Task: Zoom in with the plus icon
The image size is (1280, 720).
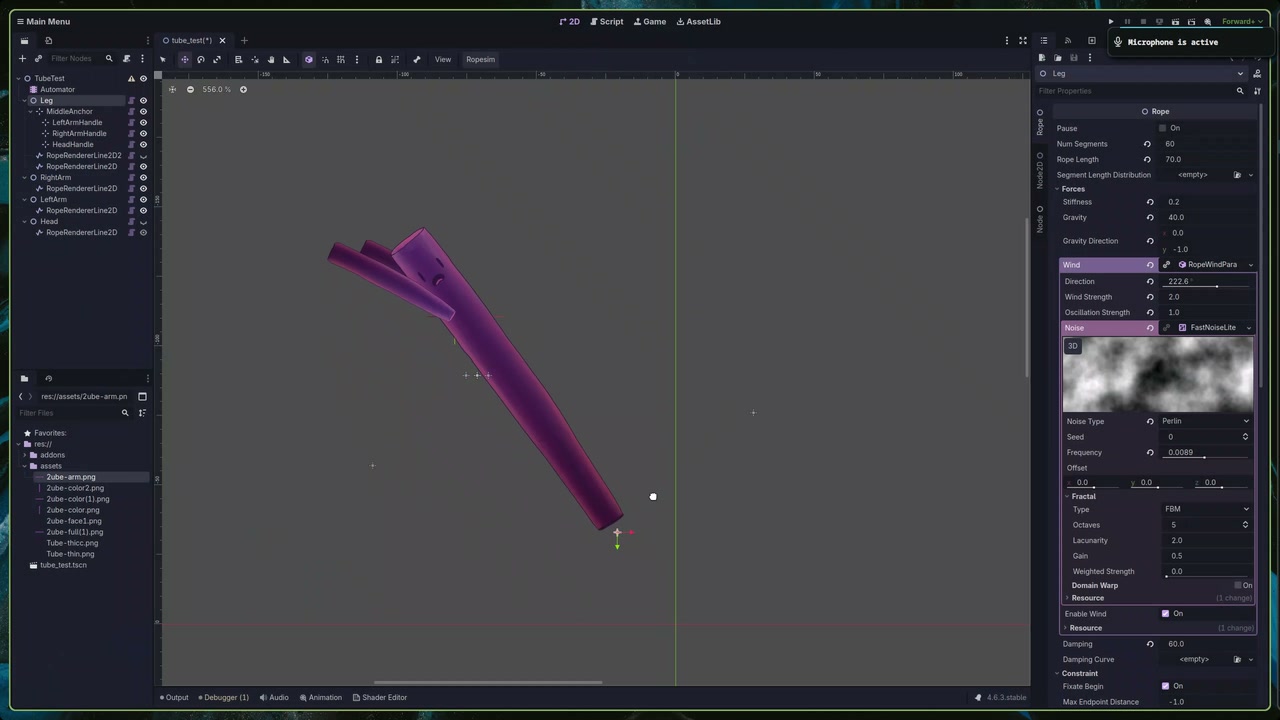Action: (243, 89)
